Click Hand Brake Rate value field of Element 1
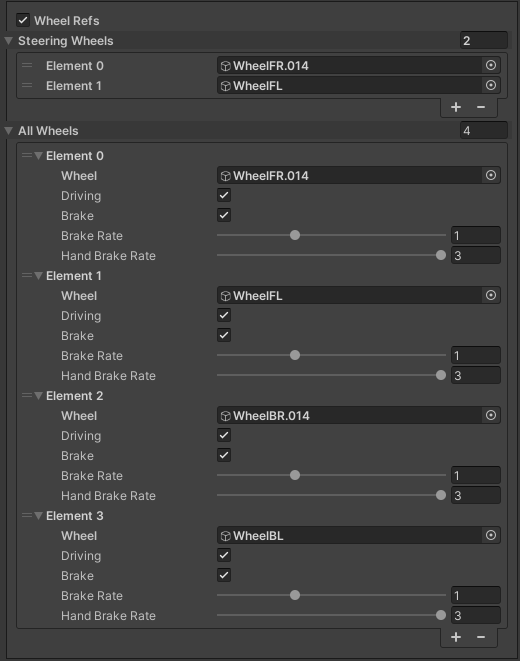 tap(476, 375)
